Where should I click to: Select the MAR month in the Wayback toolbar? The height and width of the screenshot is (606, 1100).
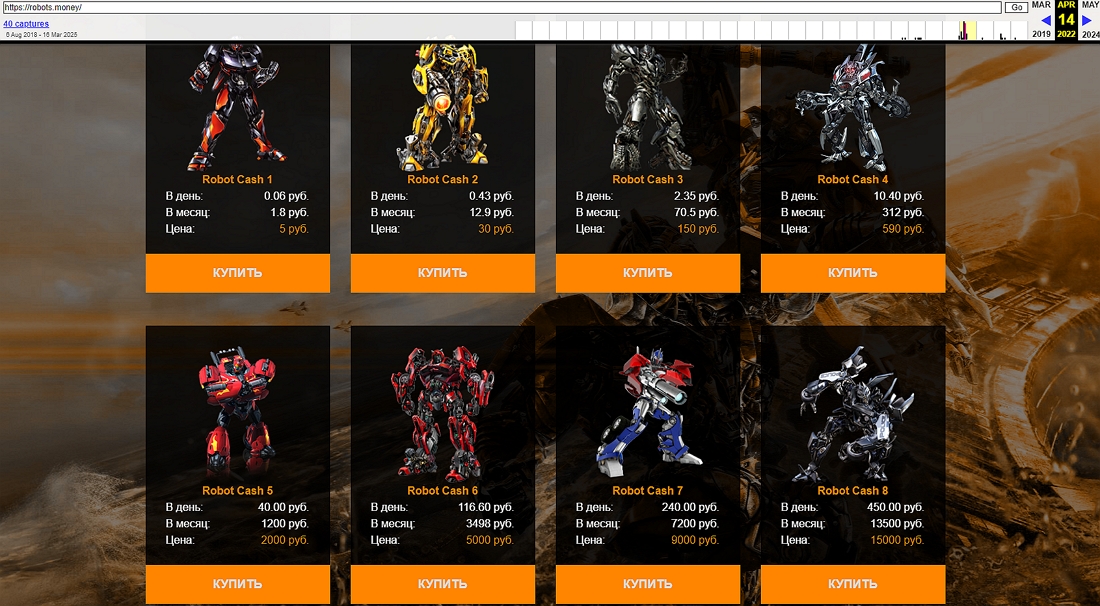point(1041,5)
